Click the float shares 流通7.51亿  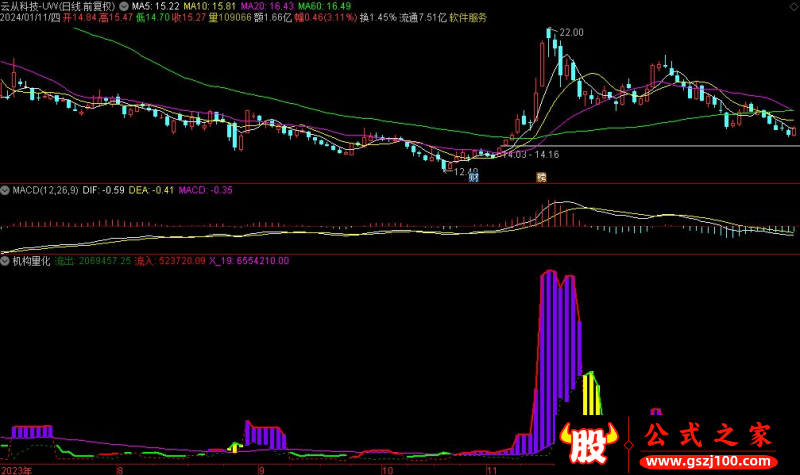pyautogui.click(x=423, y=18)
